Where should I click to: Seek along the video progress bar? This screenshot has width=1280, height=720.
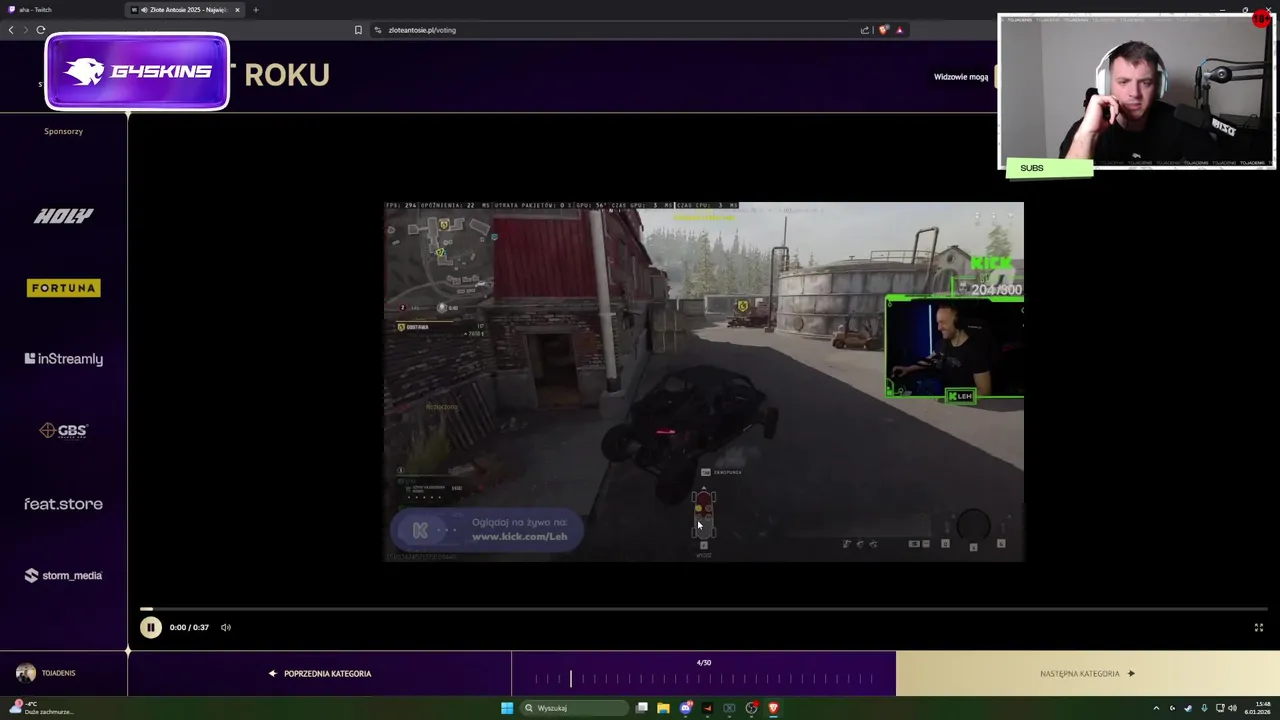tap(704, 608)
